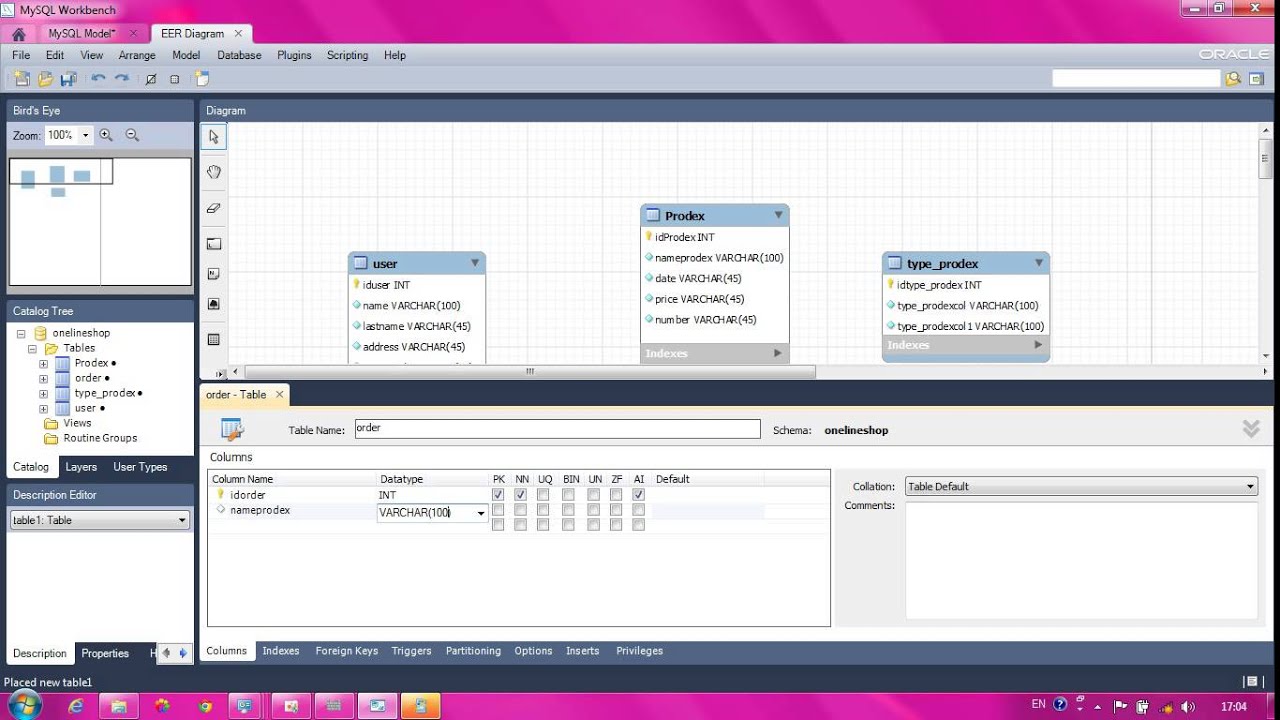Enable ZF checkbox for nameprodex

pos(616,510)
